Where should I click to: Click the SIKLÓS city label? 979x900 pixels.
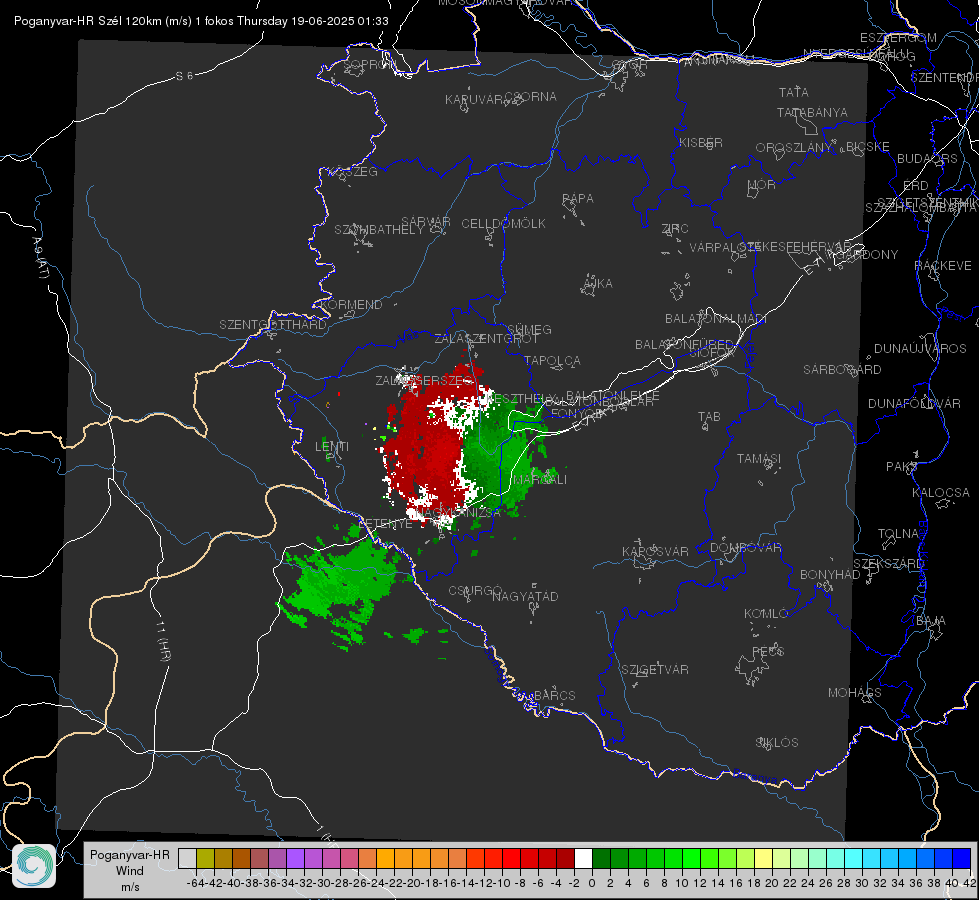pos(777,743)
